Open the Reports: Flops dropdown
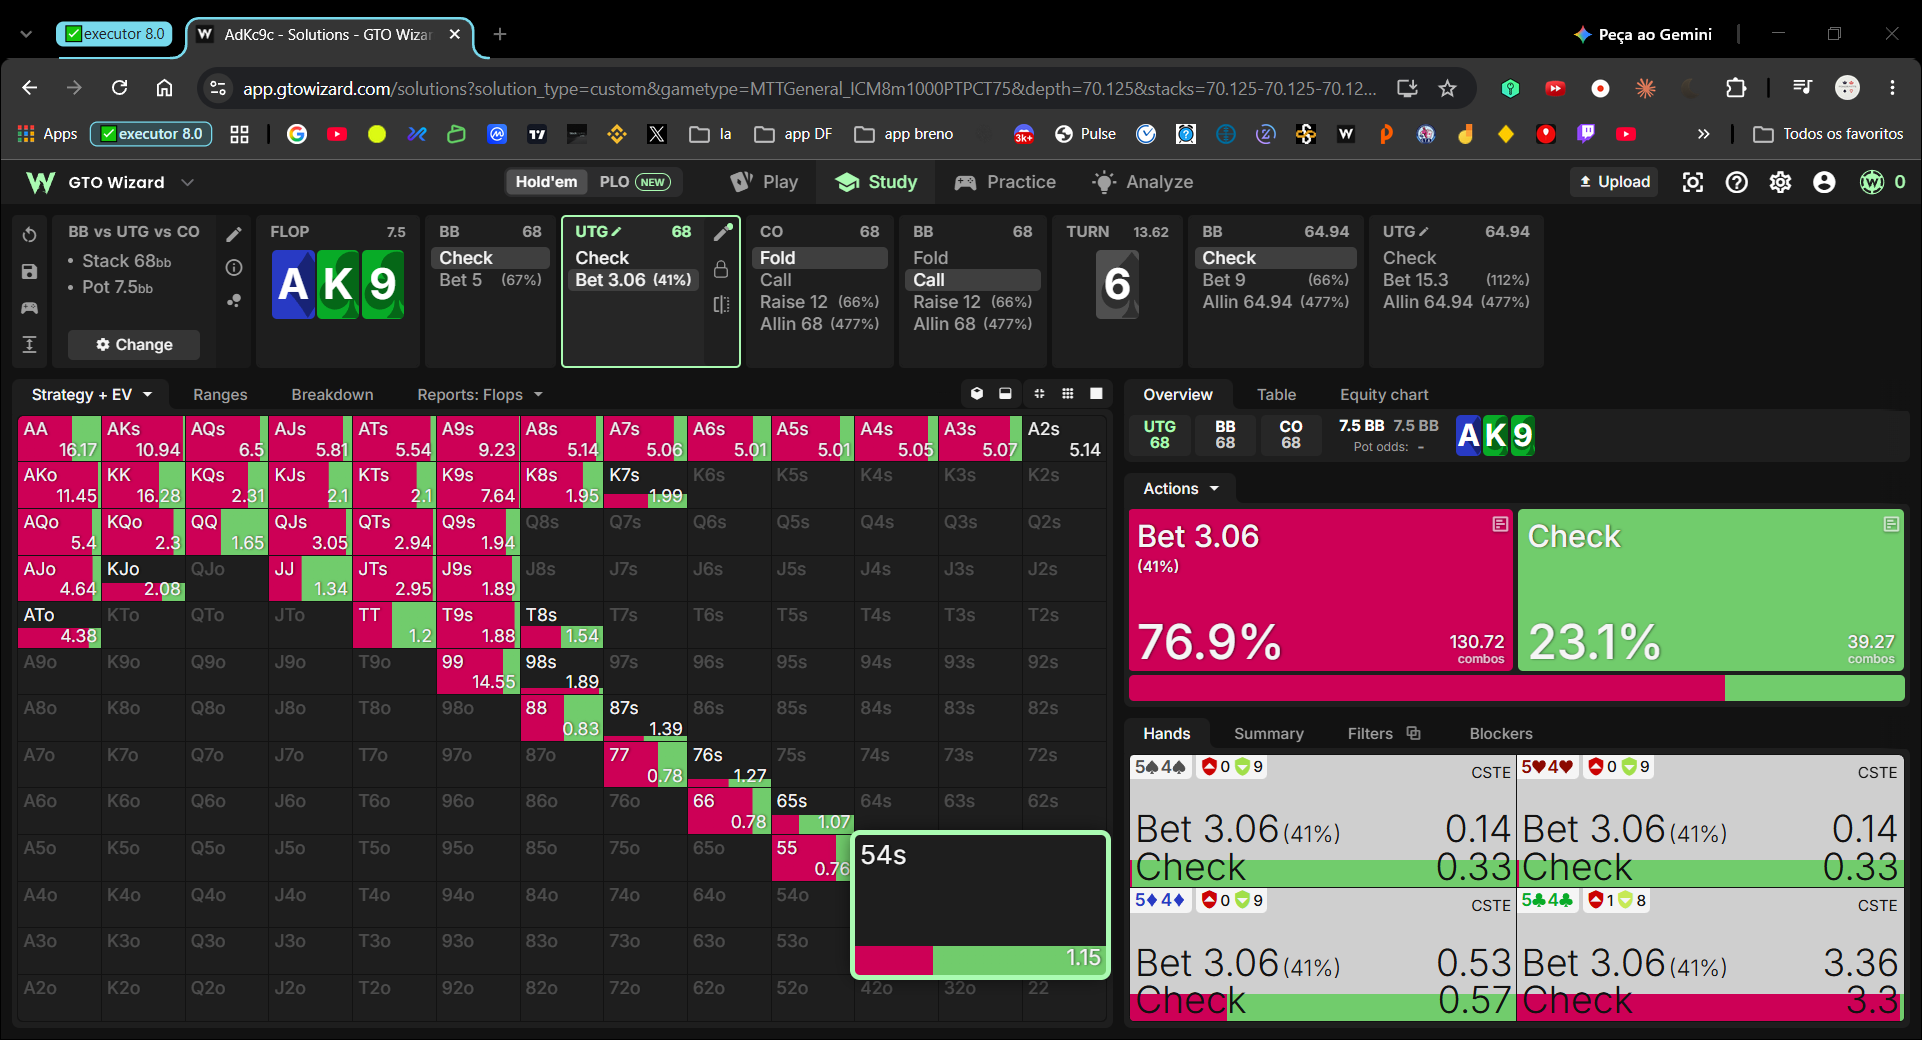This screenshot has width=1922, height=1040. point(480,395)
